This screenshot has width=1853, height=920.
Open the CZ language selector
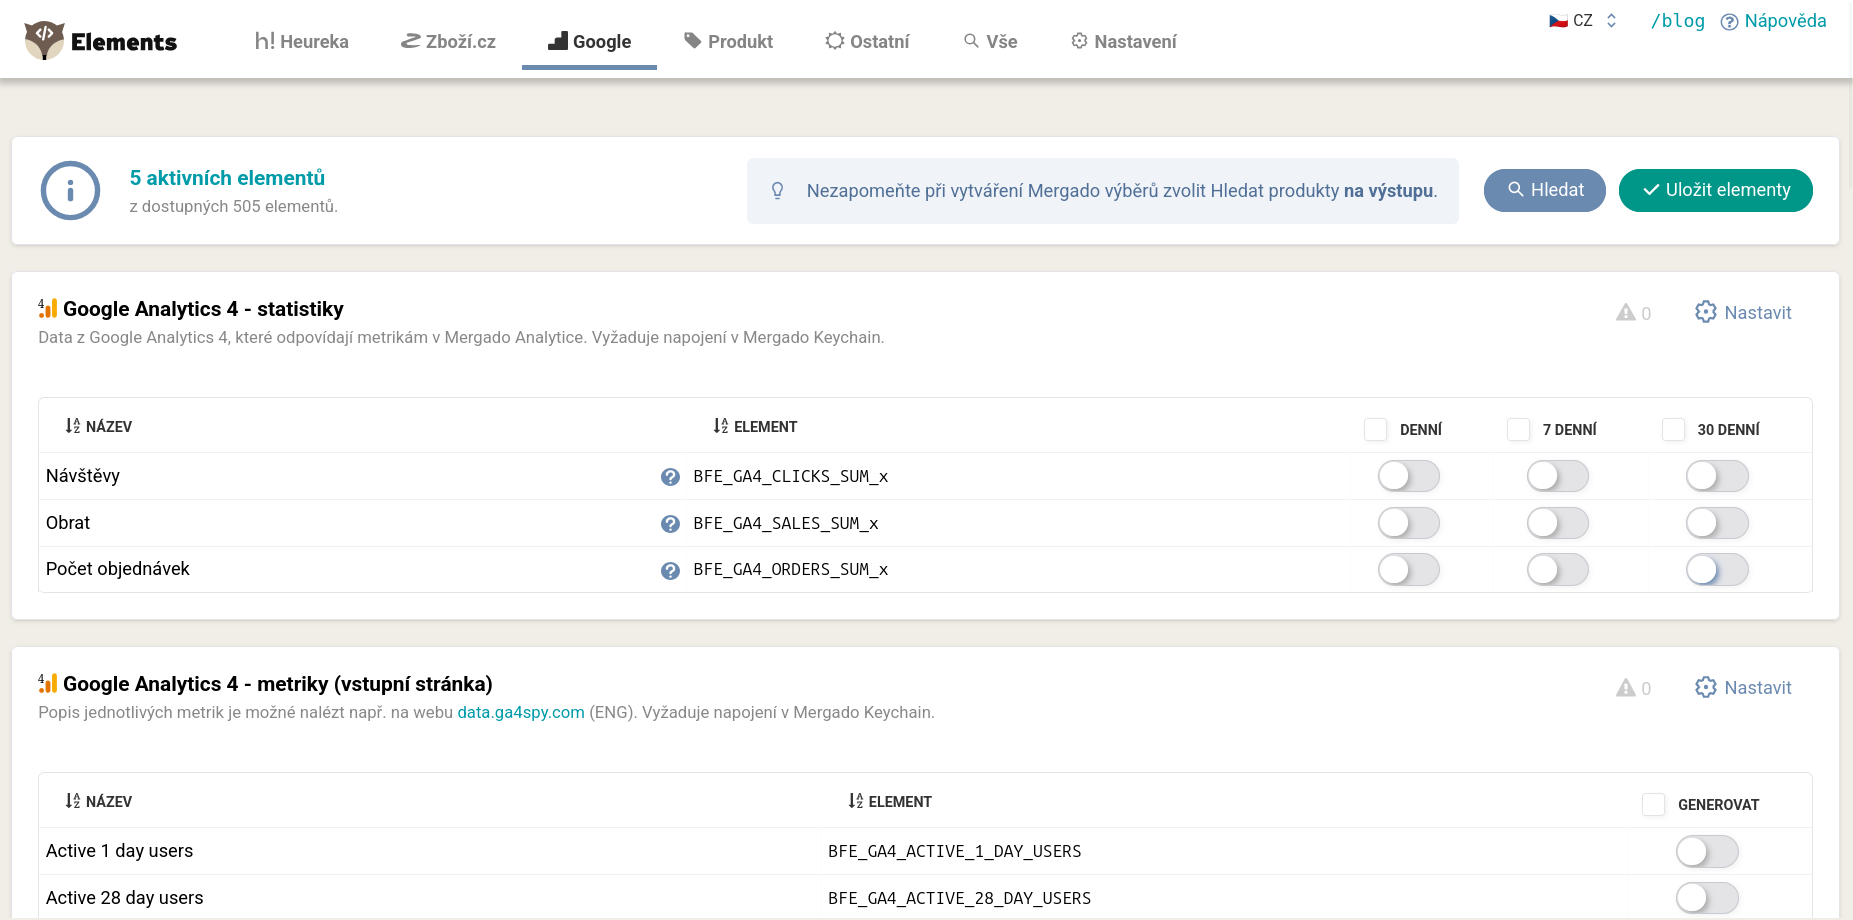coord(1583,20)
